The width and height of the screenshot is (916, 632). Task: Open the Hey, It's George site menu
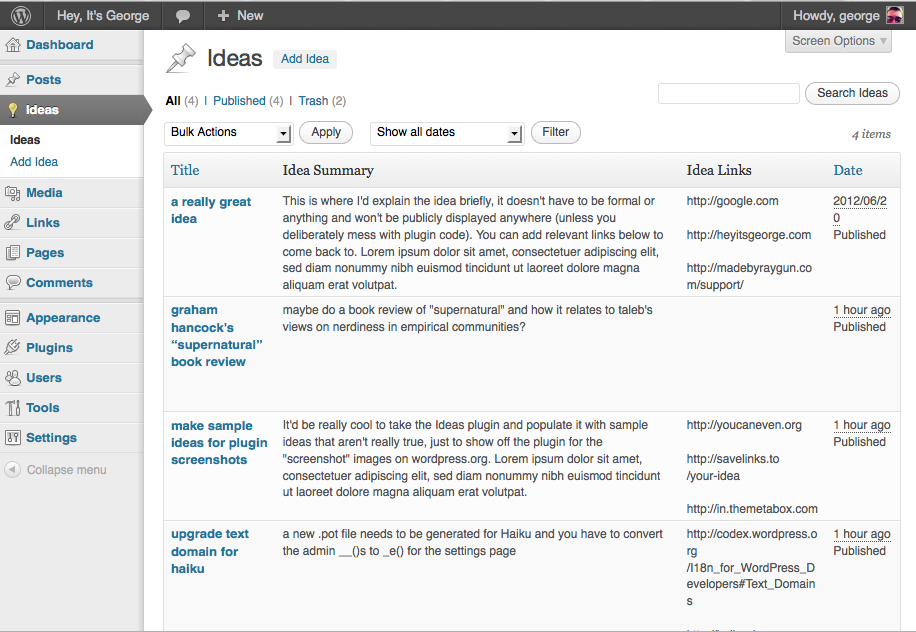(103, 16)
